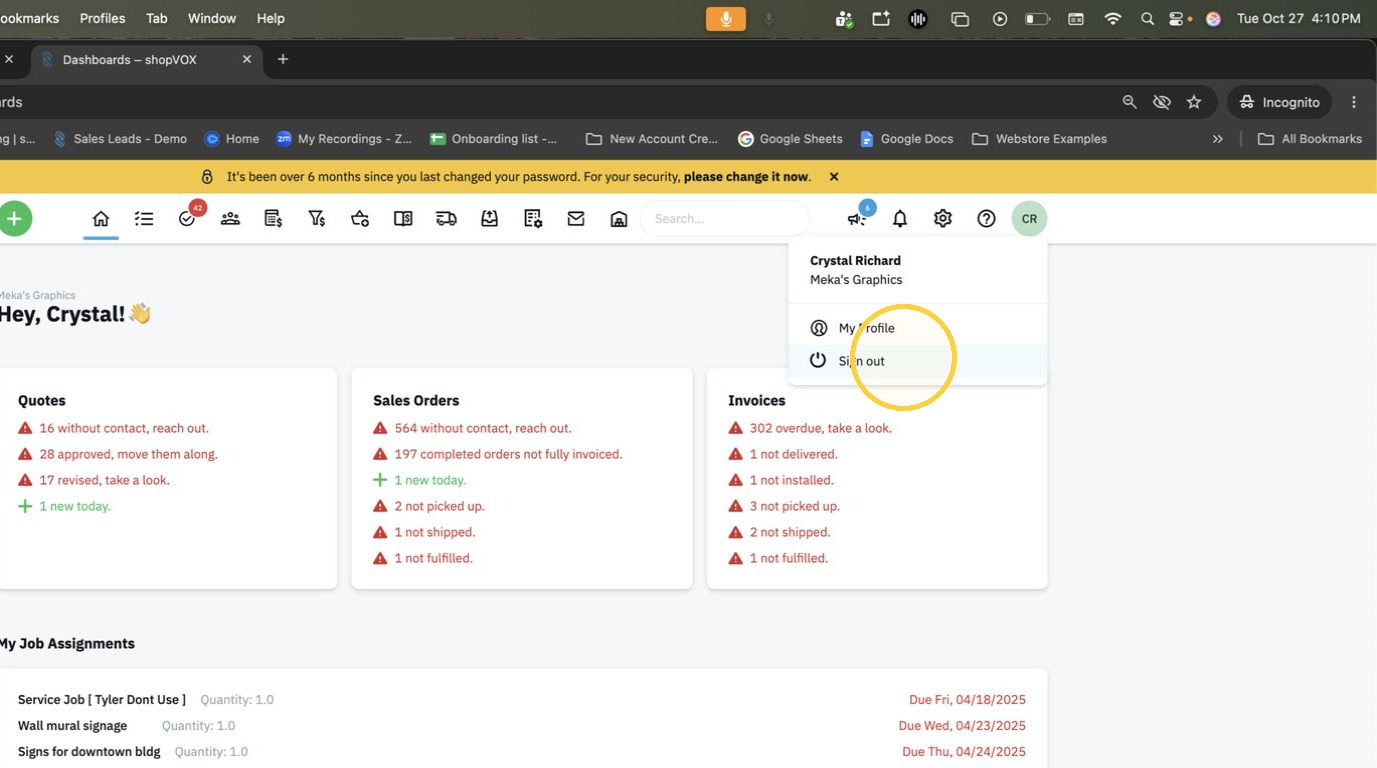Open '197 completed orders not fully invoiced.'
The image size is (1377, 768).
[x=508, y=454]
